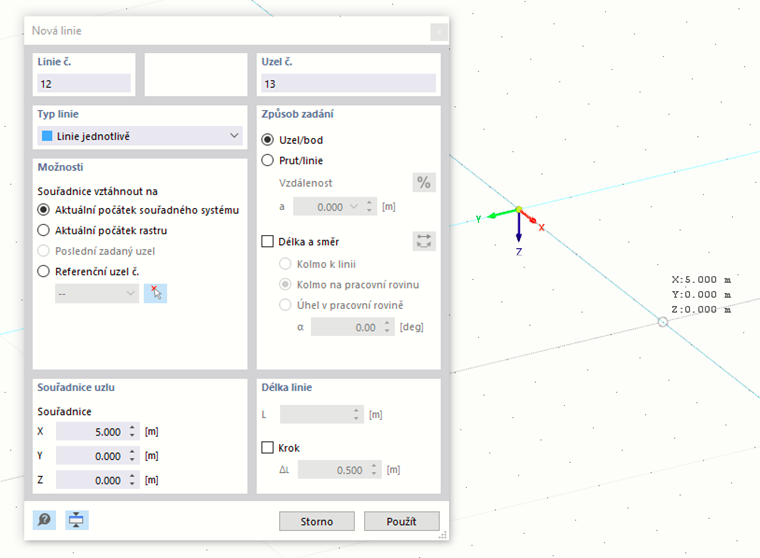
Task: Click the length L stepper arrows
Action: tap(356, 414)
